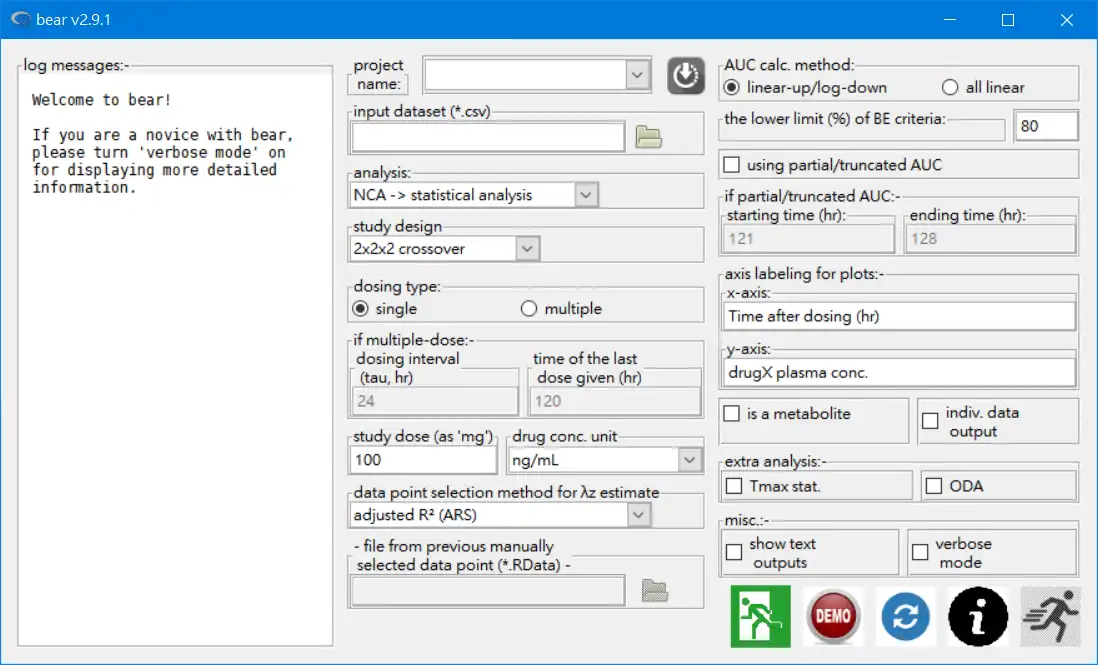Click the ending time (hr) field

coord(990,239)
